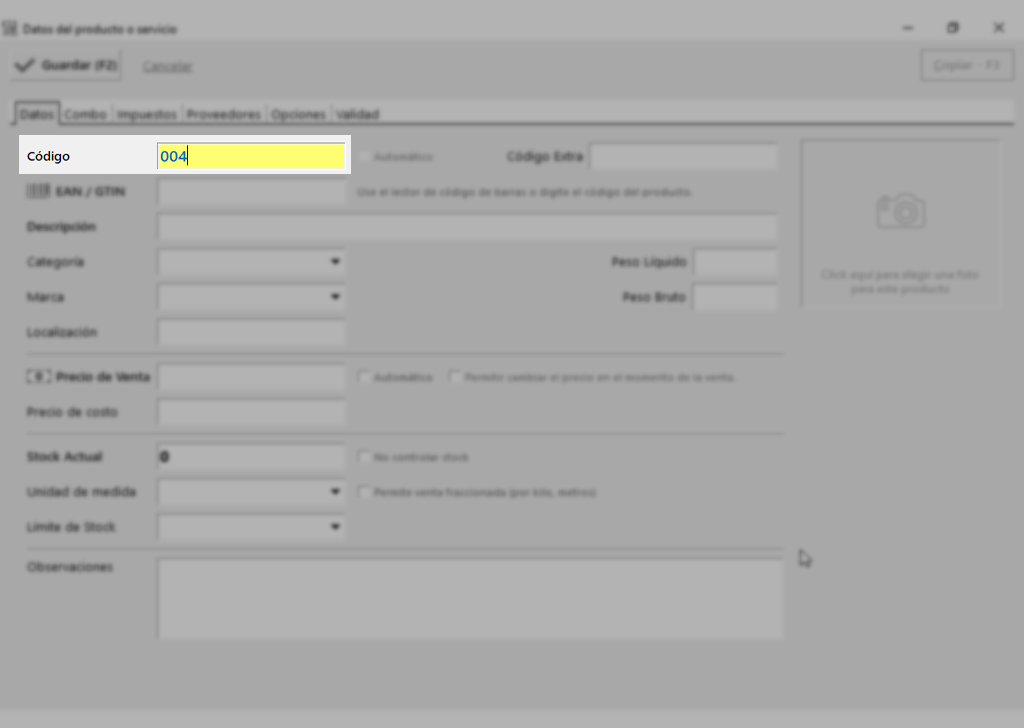
Task: Click the Peso Bruto field
Action: click(x=735, y=297)
